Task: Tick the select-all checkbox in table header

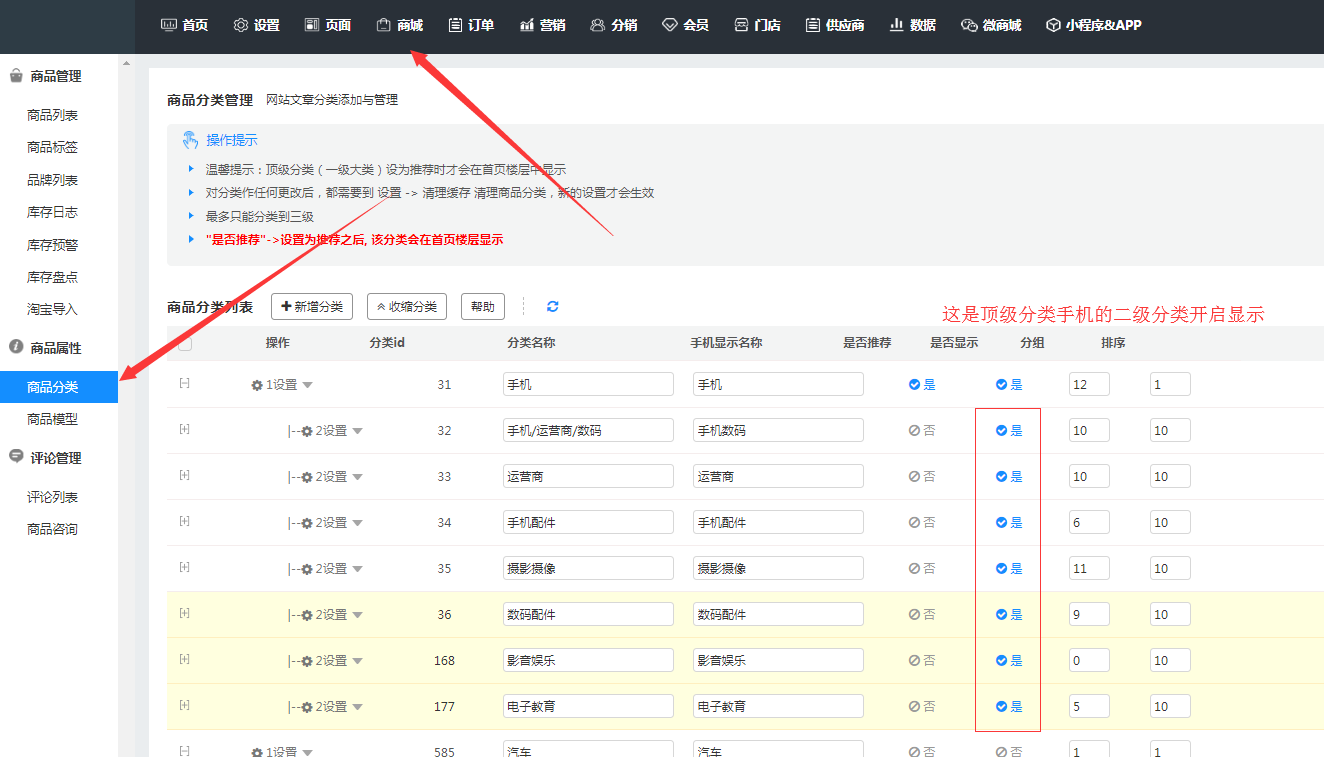Action: (184, 343)
